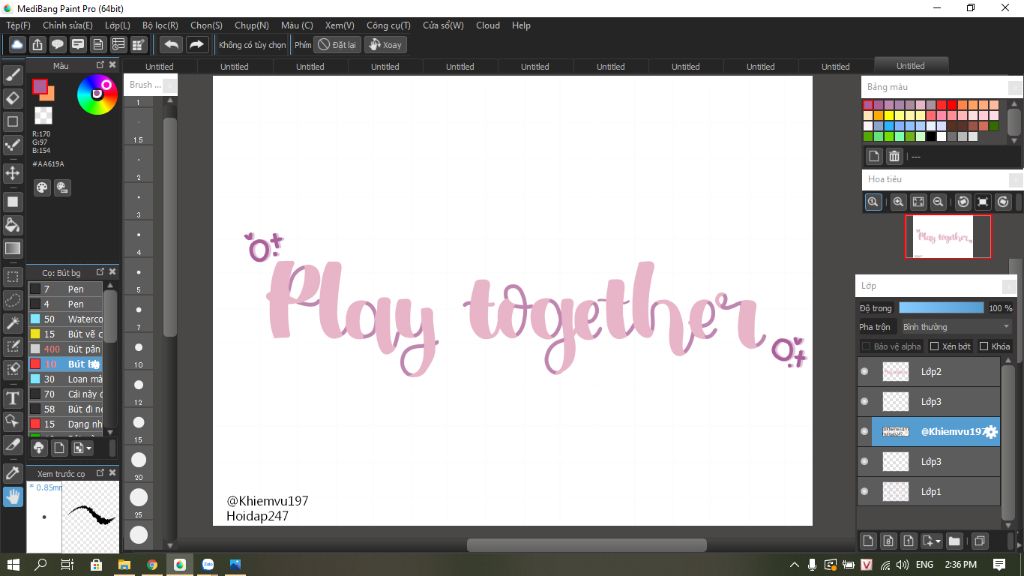Open the @Khiemvu197 layer settings gear
The height and width of the screenshot is (576, 1024).
pos(991,432)
